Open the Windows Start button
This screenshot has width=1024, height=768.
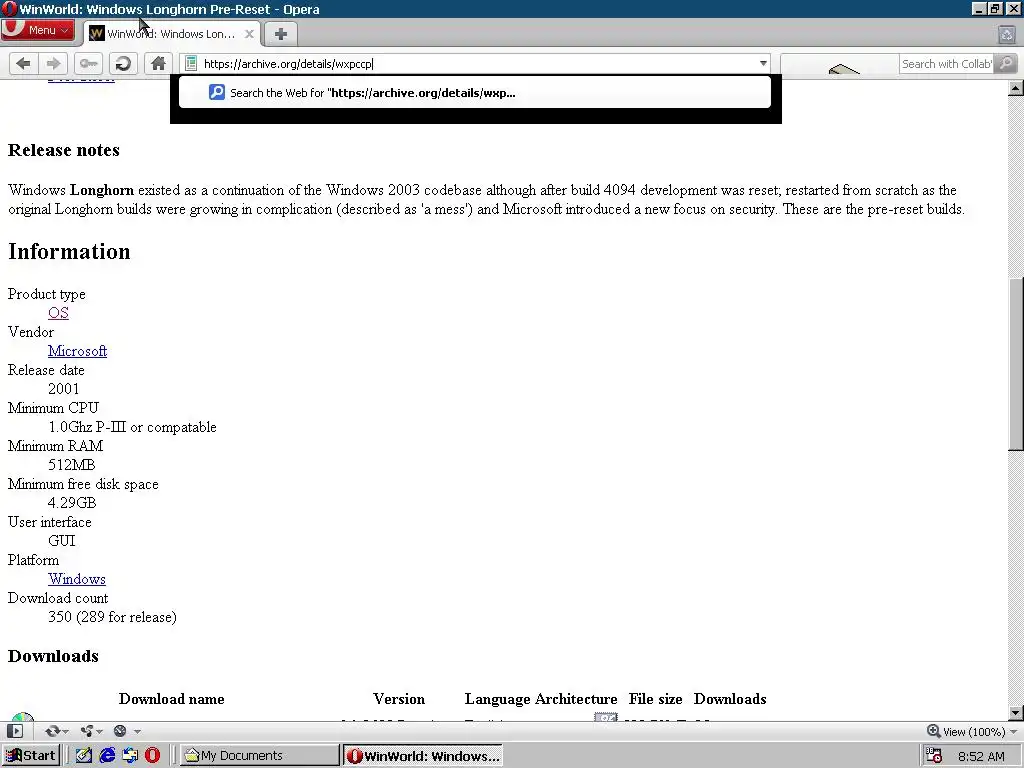click(x=31, y=756)
